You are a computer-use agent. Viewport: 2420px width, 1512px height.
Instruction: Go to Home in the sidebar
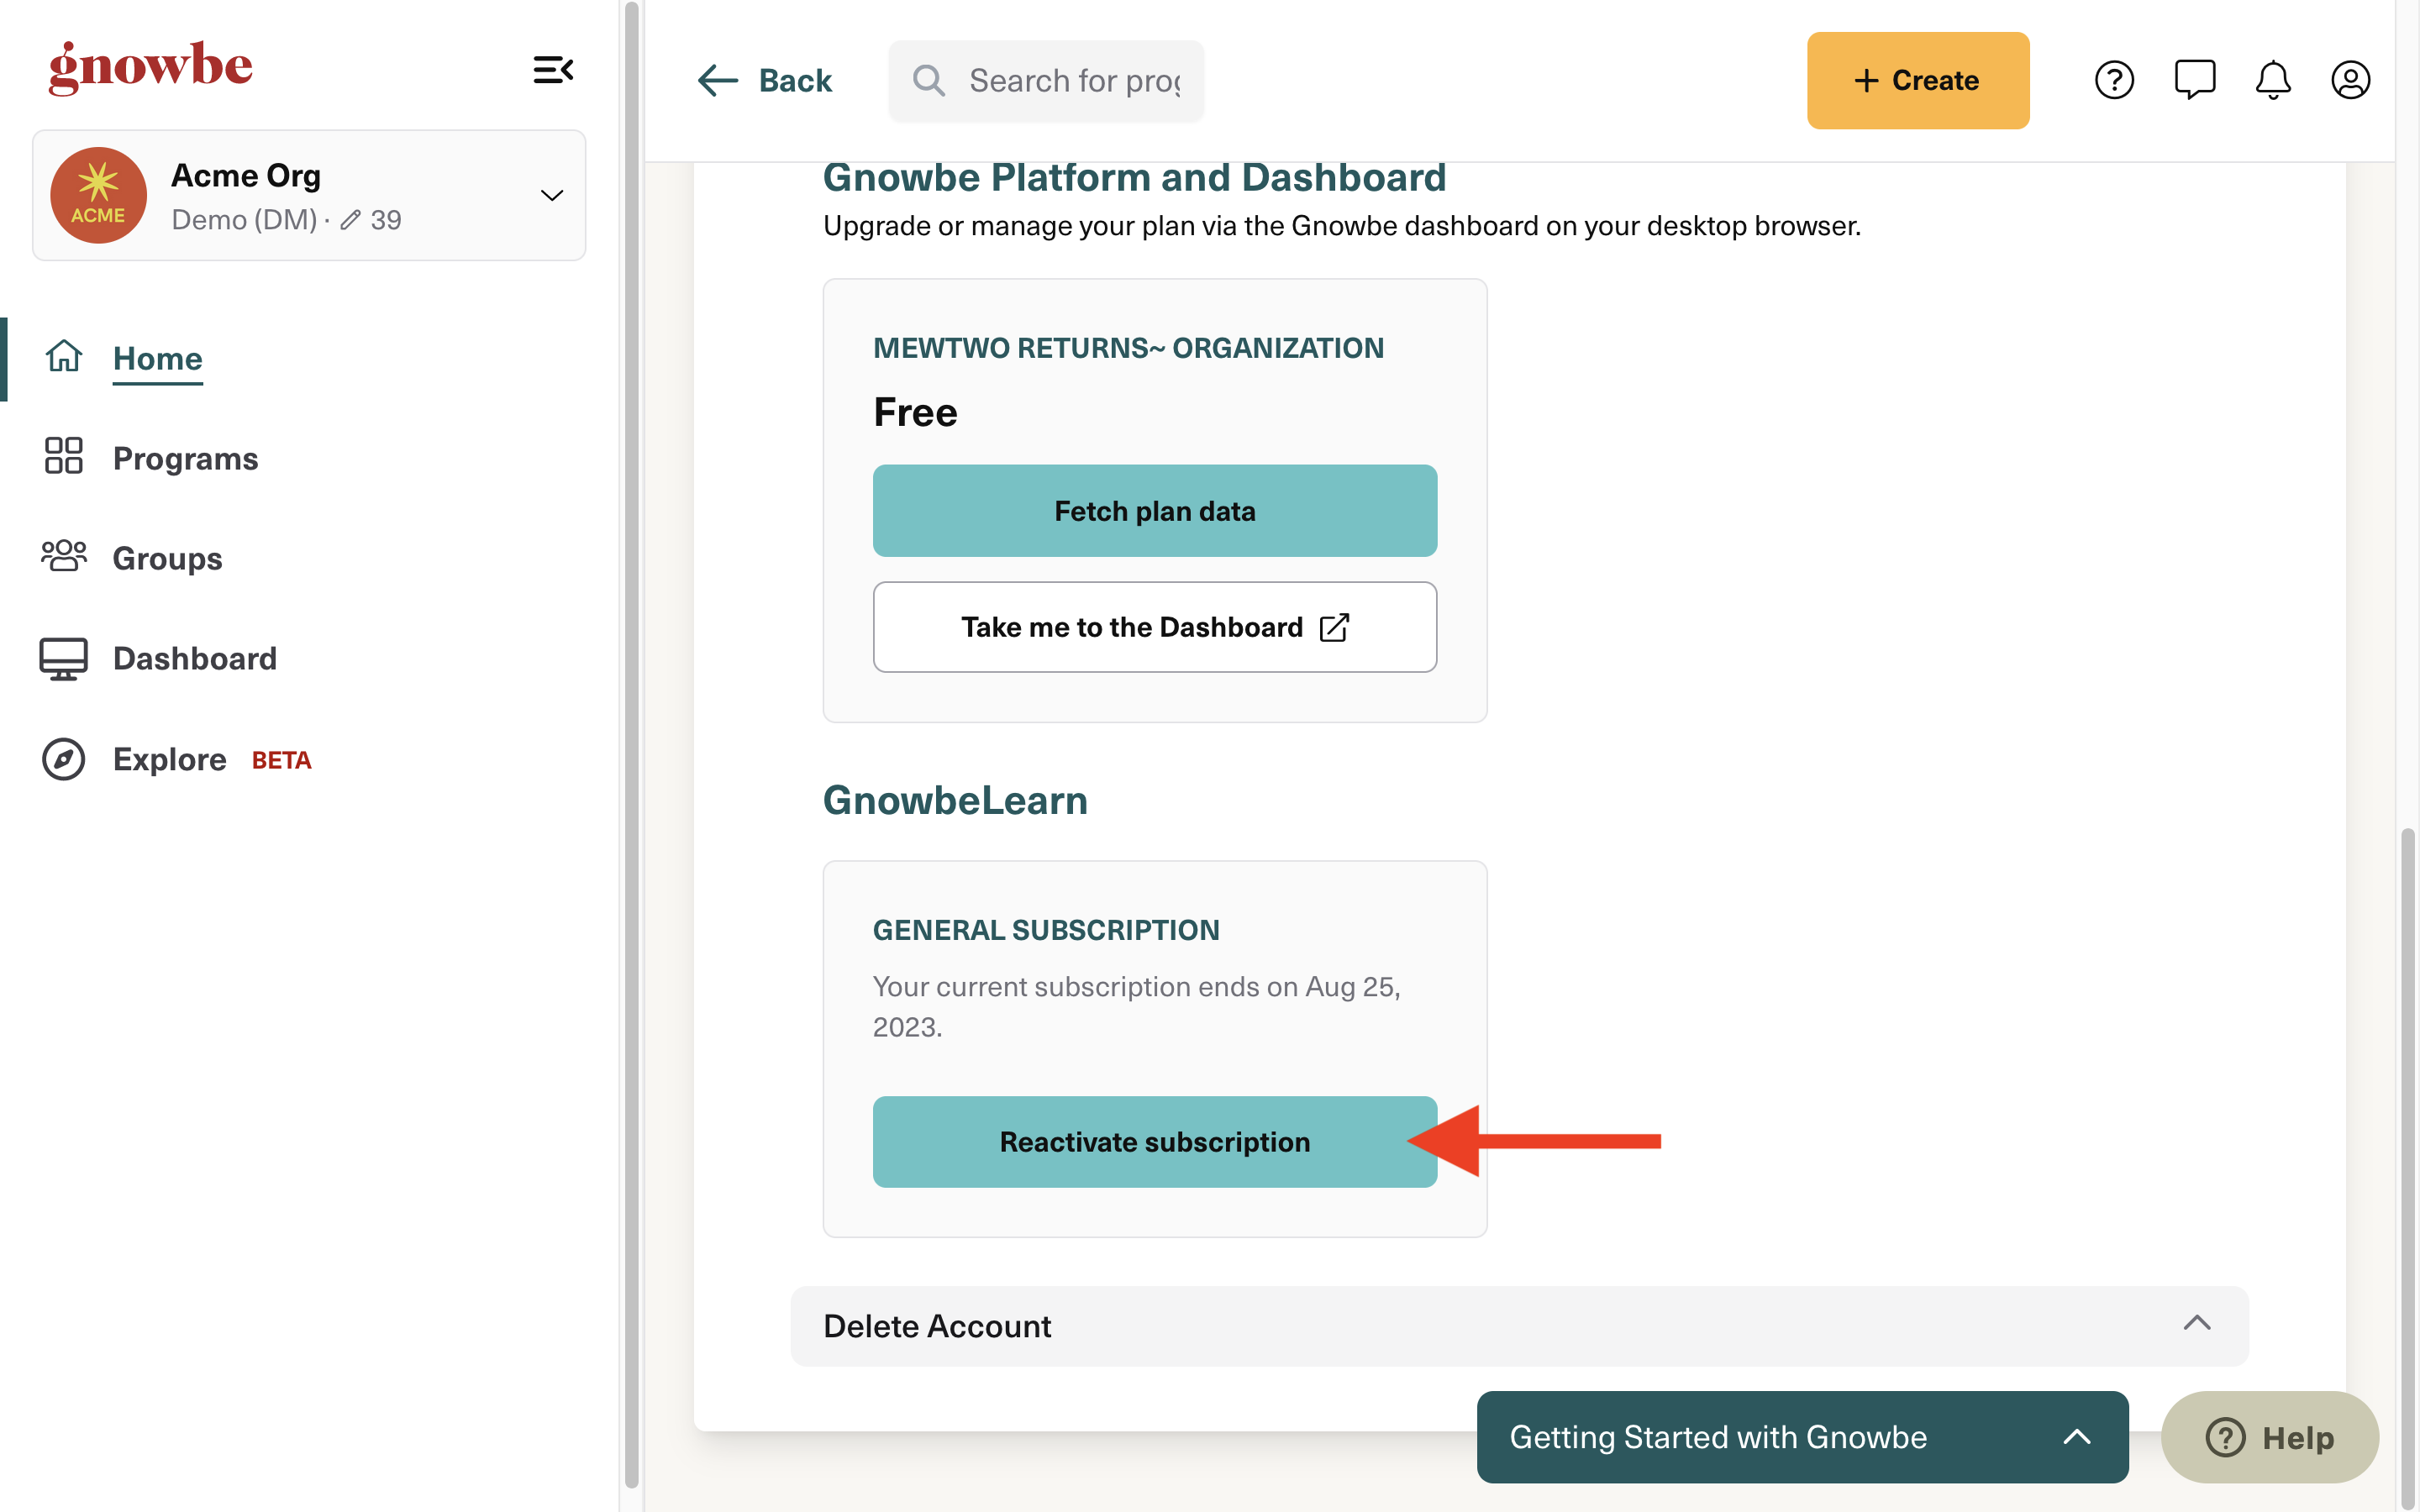coord(157,358)
